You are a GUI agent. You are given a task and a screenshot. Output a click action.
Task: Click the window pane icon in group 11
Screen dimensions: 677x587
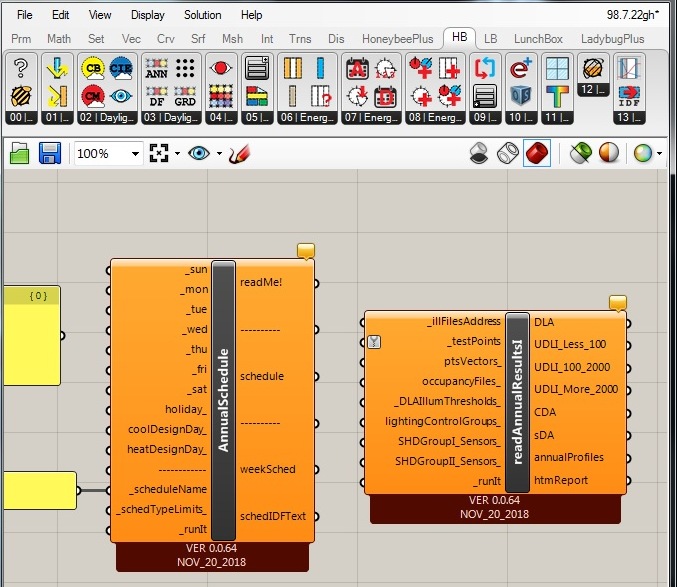557,68
